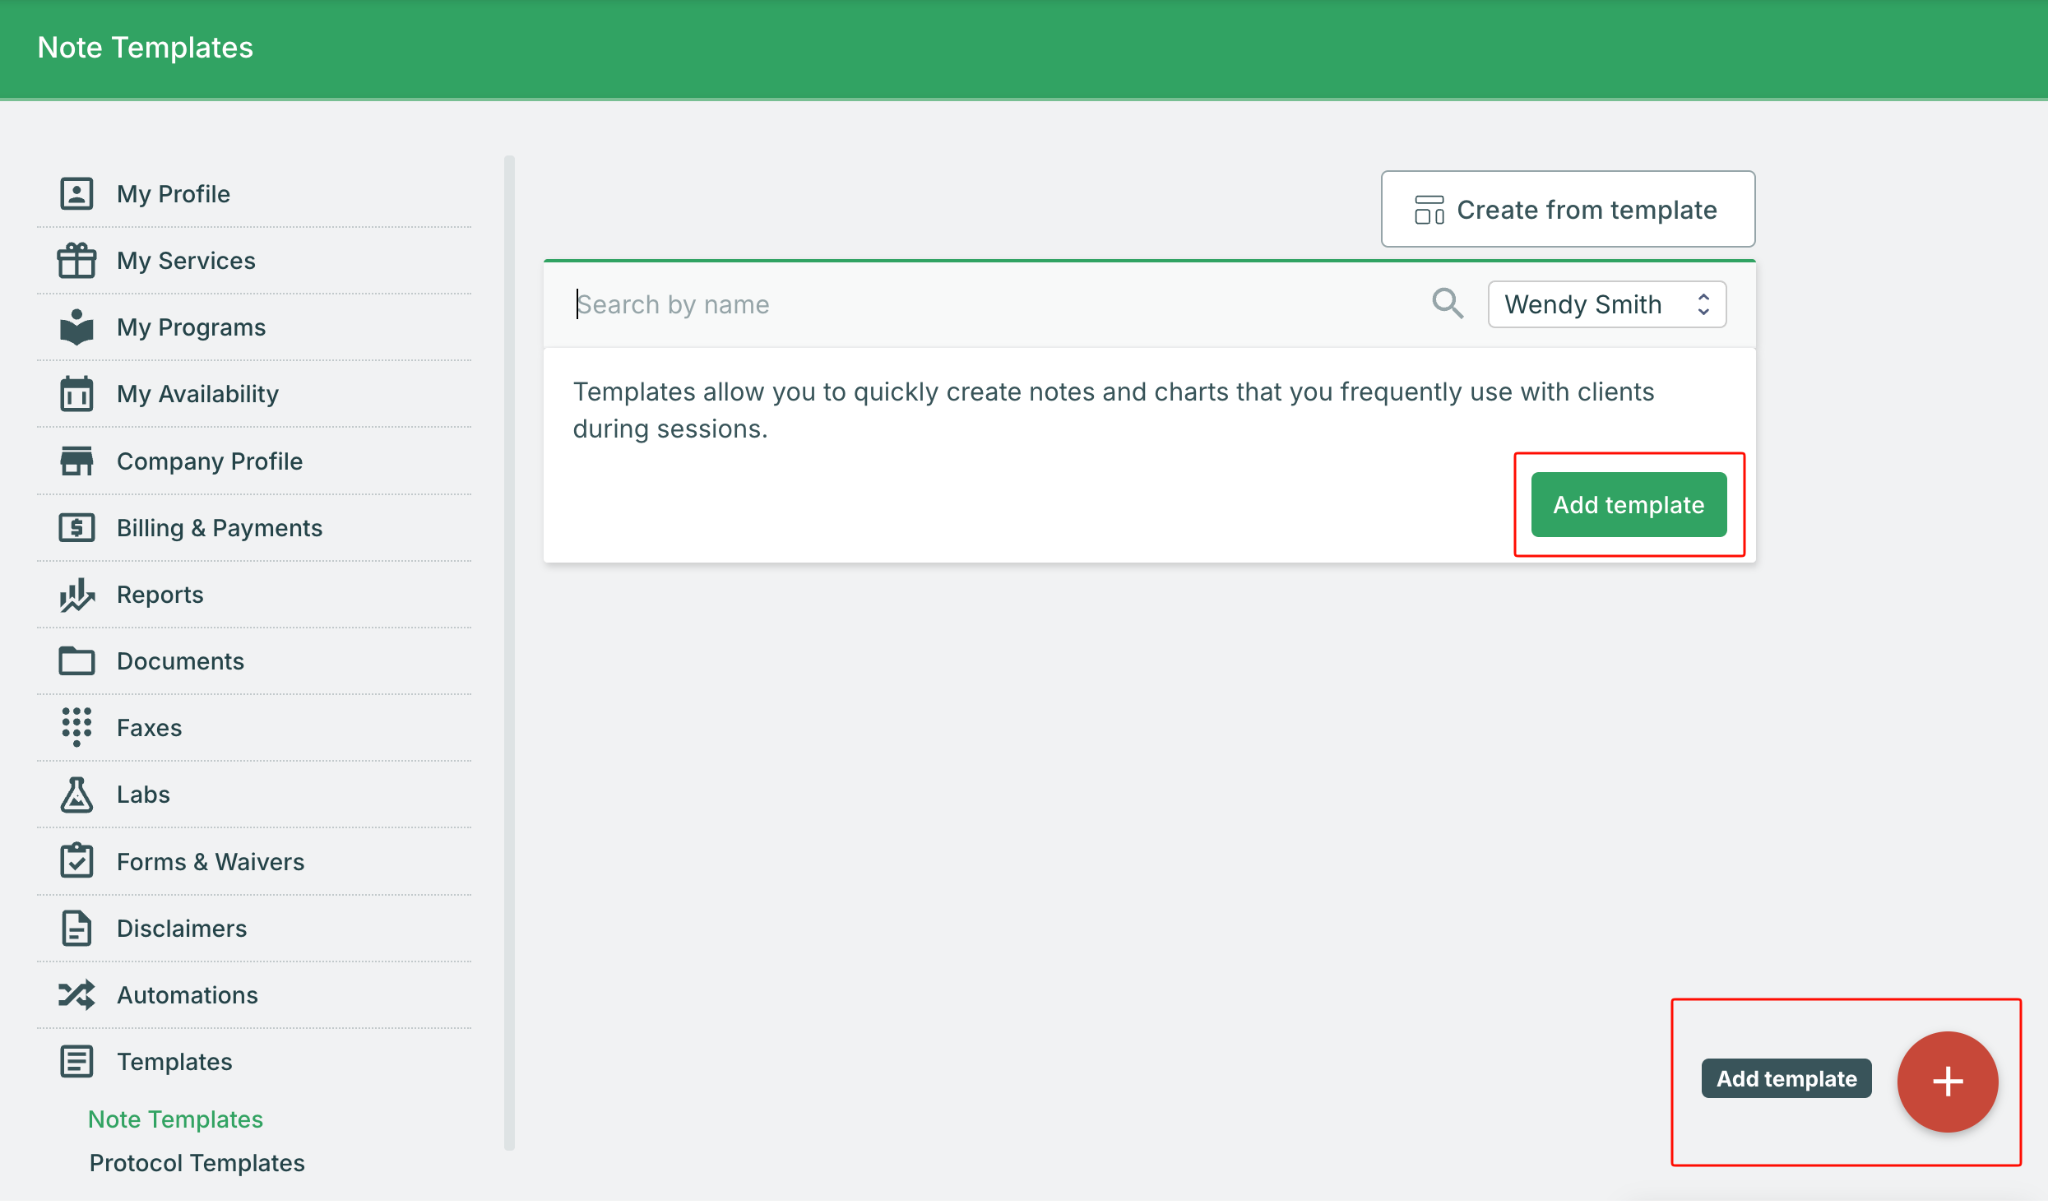This screenshot has height=1201, width=2048.
Task: Collapse the Templates sidebar section
Action: click(x=174, y=1062)
